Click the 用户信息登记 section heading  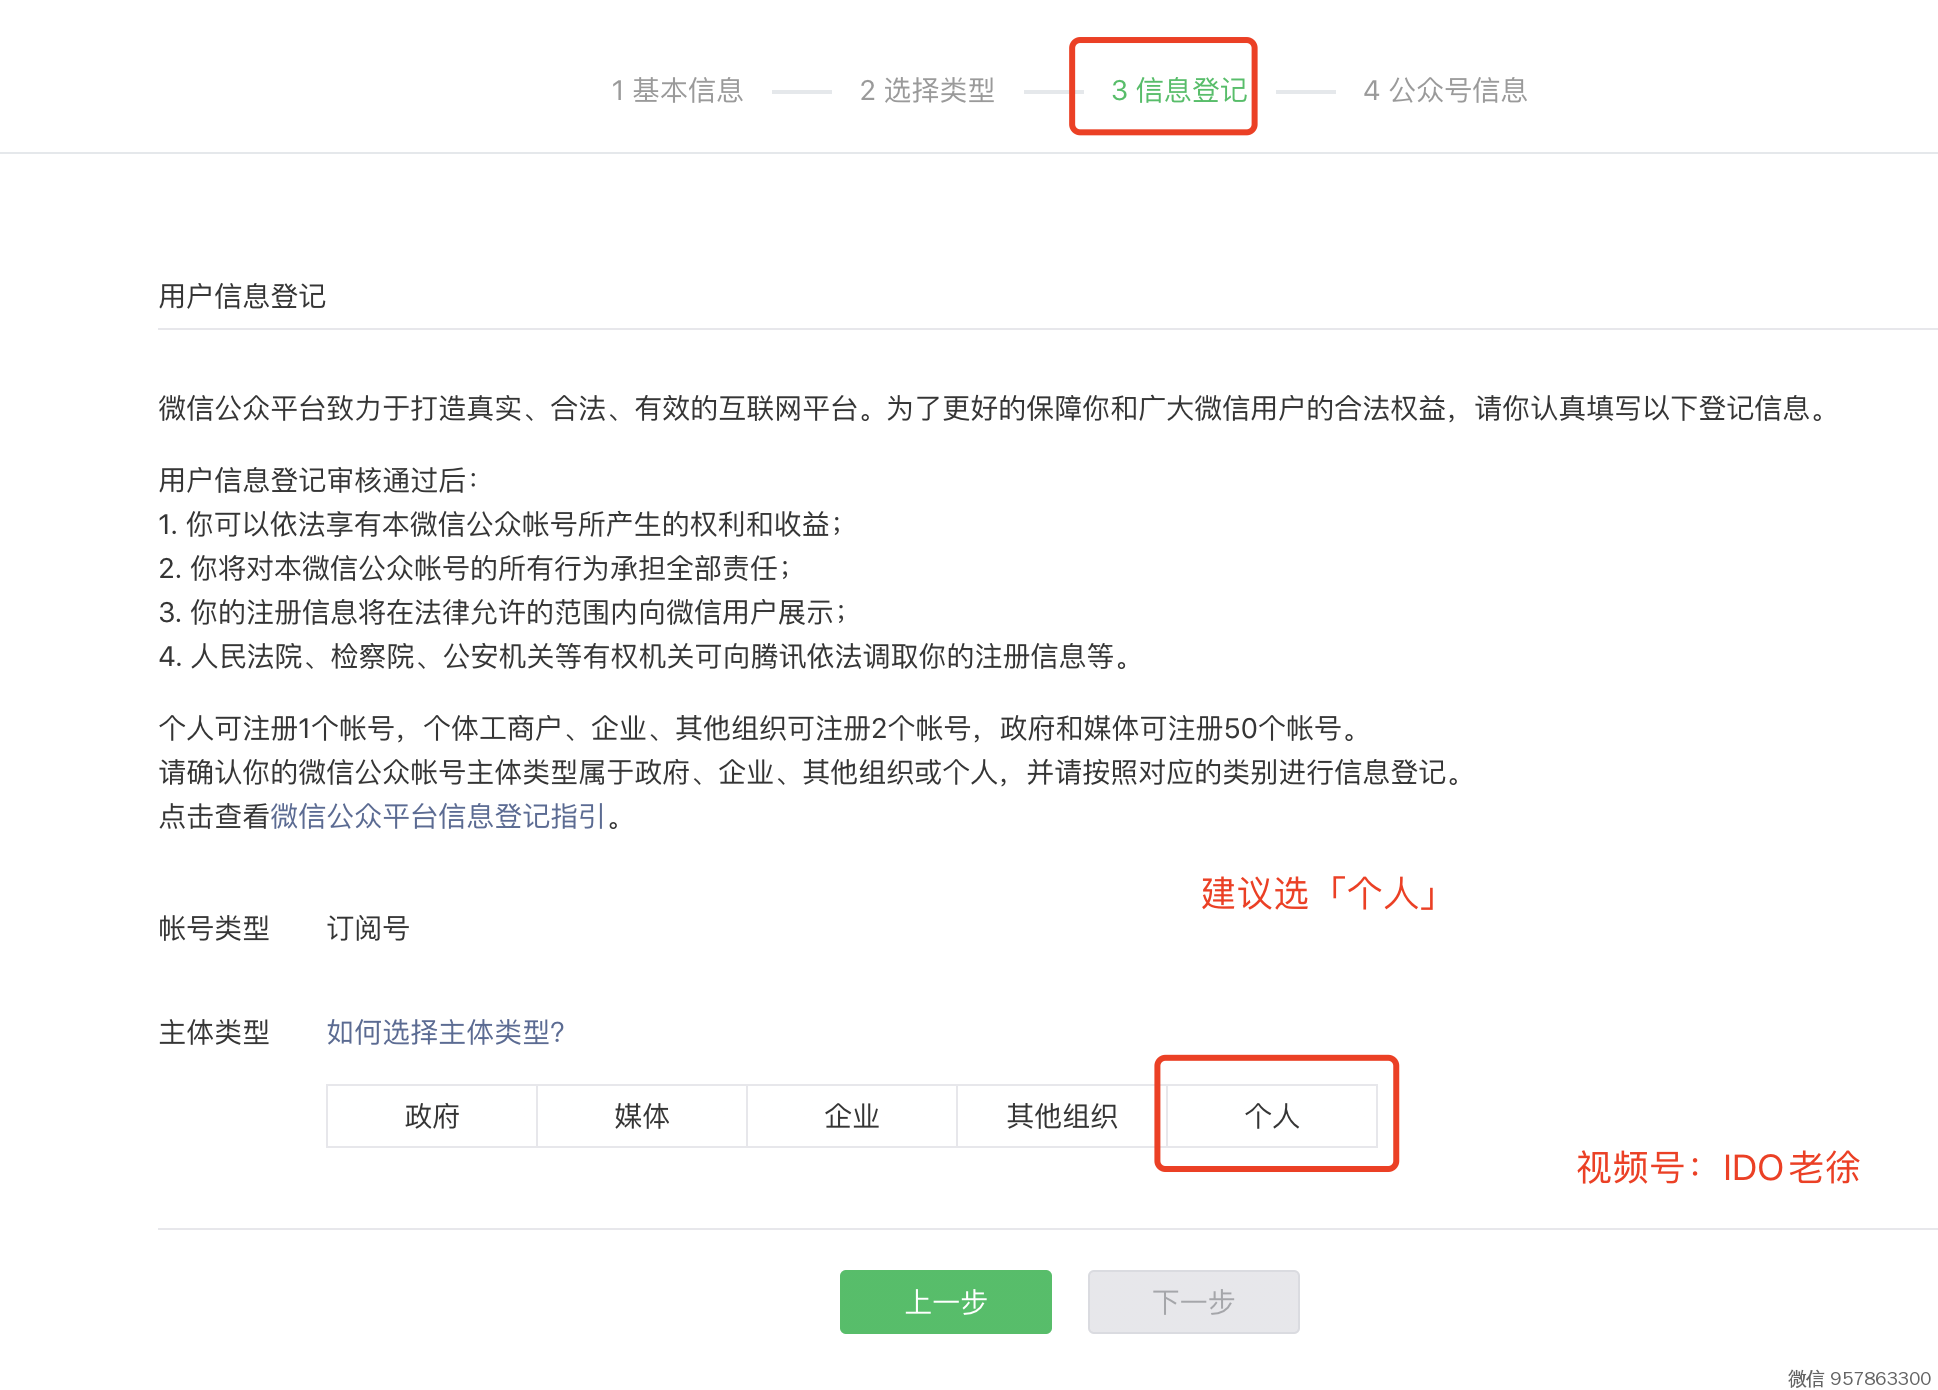(242, 296)
